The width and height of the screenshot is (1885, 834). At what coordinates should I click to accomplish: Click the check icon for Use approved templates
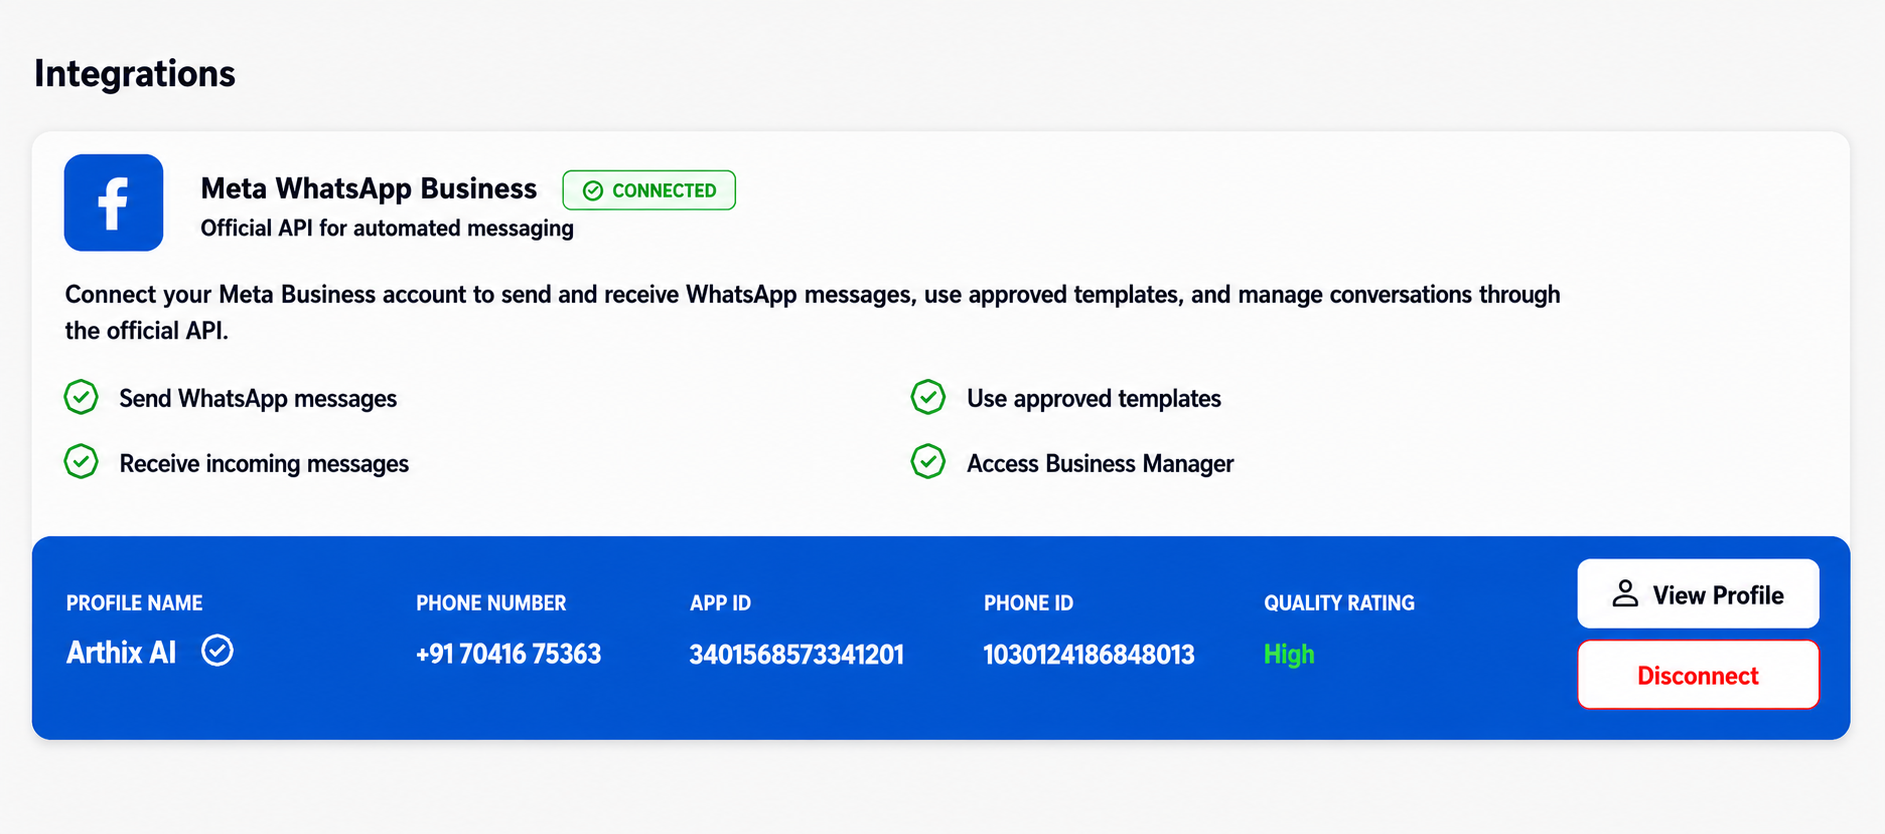[928, 397]
